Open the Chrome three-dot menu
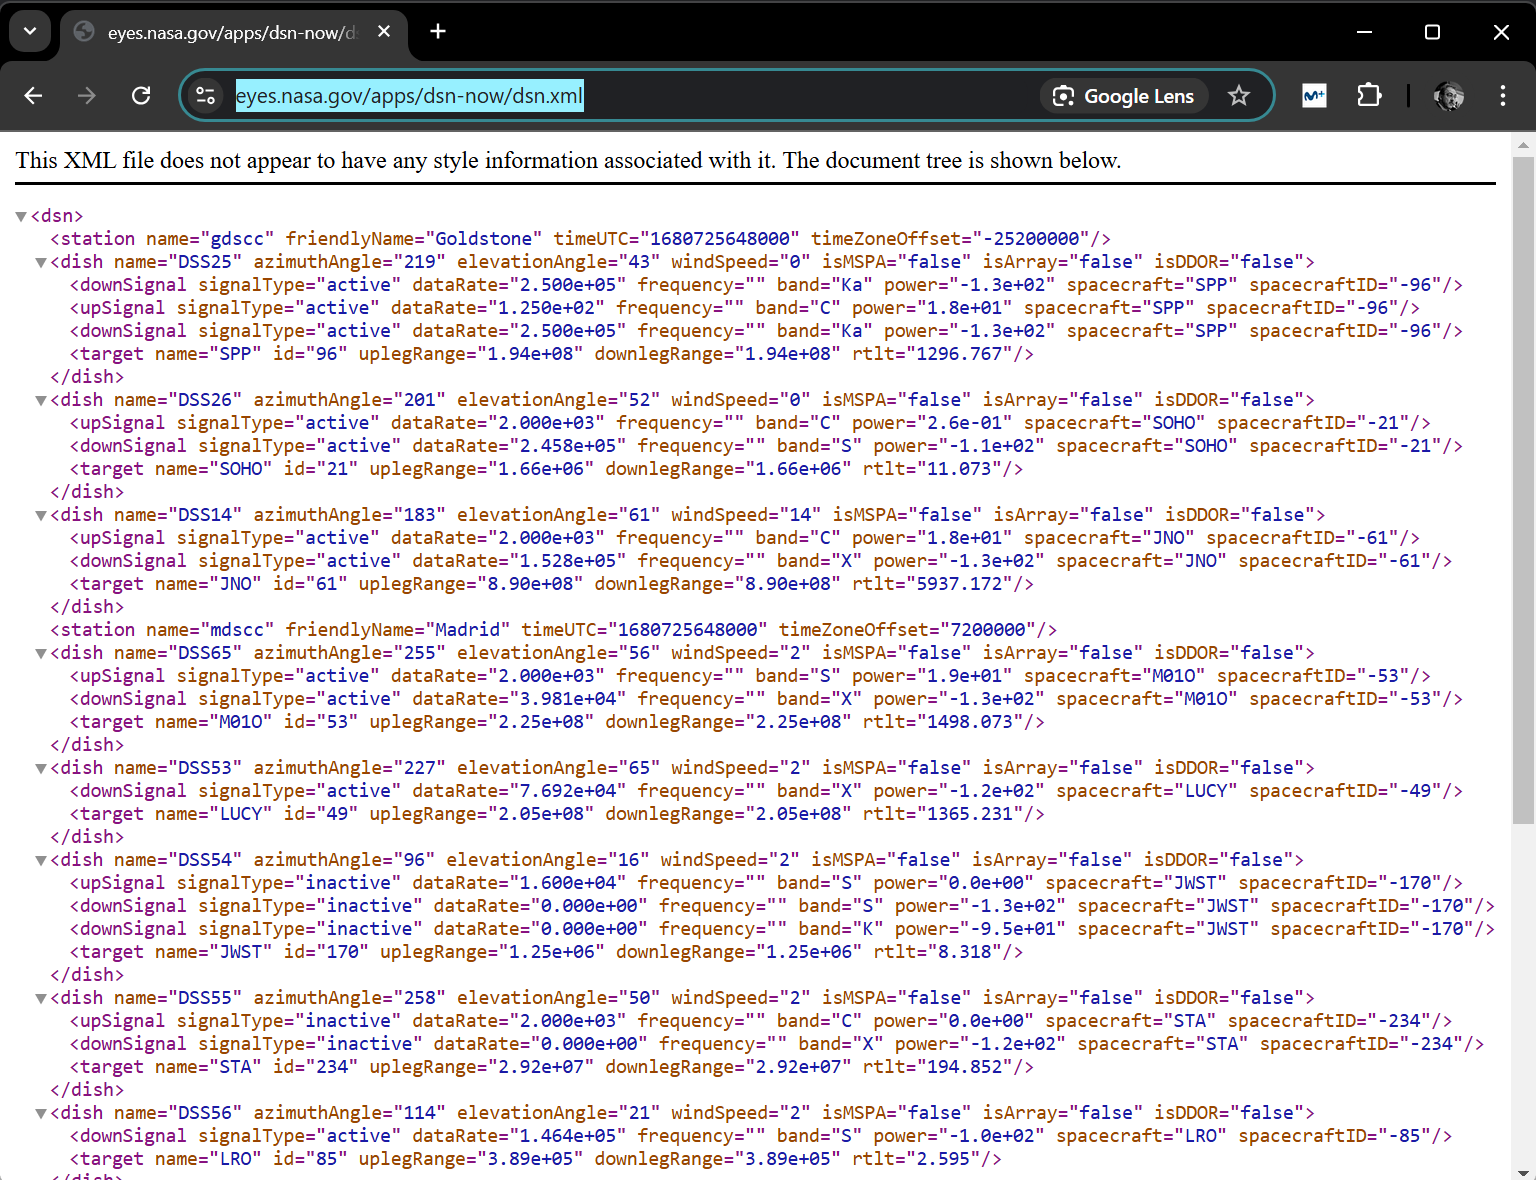1536x1180 pixels. coord(1502,96)
